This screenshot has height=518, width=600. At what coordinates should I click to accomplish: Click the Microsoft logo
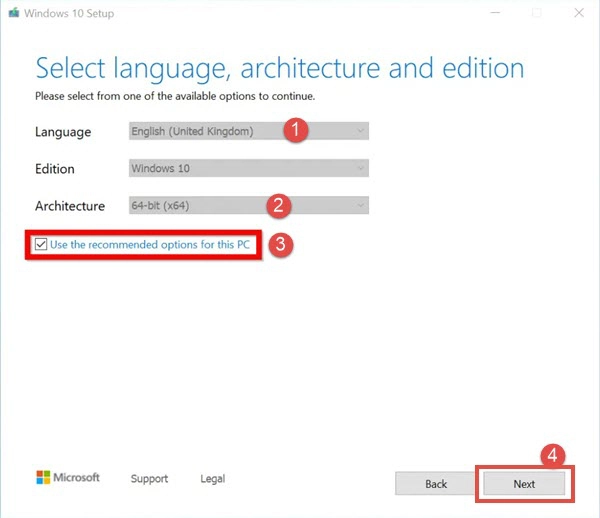point(68,477)
